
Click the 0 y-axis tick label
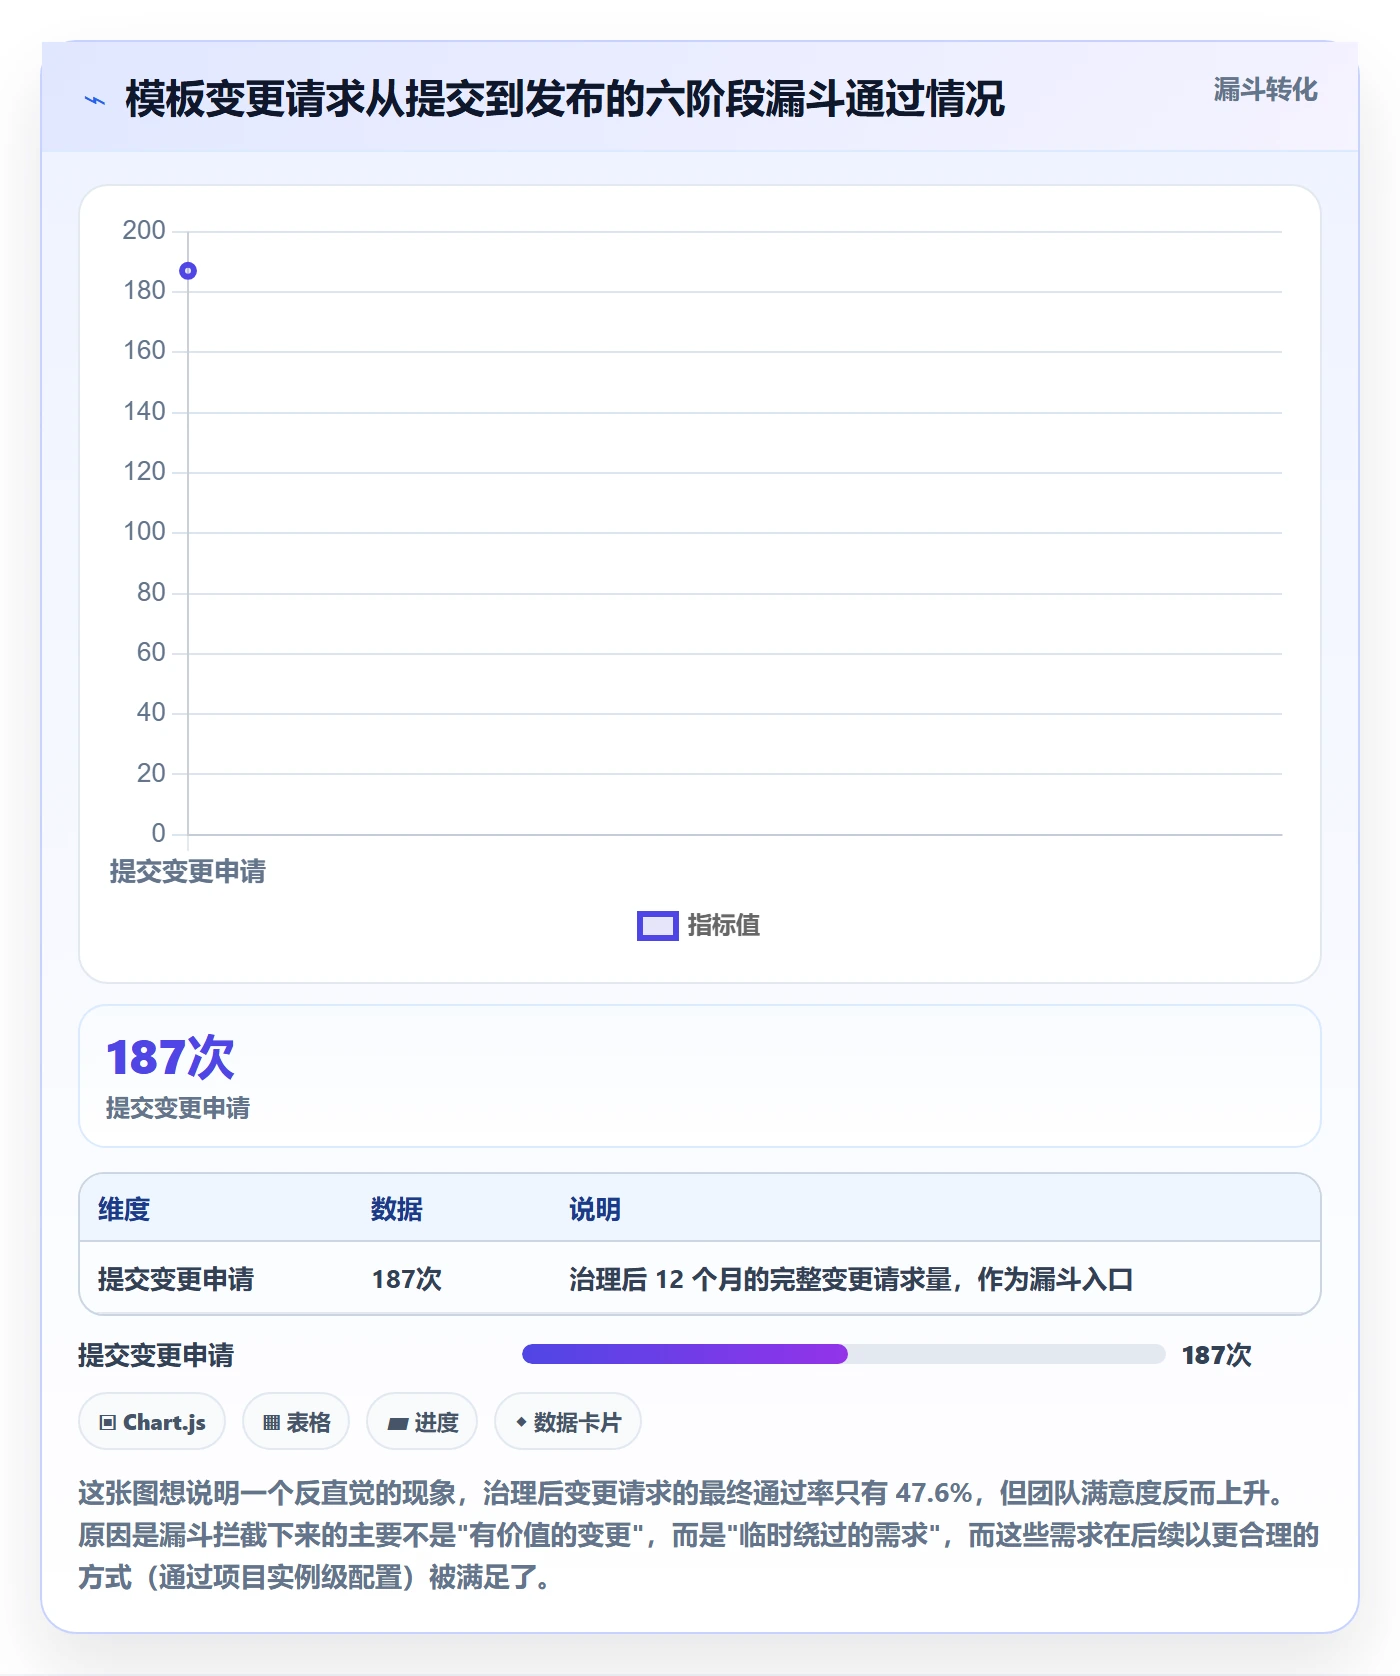pos(158,833)
